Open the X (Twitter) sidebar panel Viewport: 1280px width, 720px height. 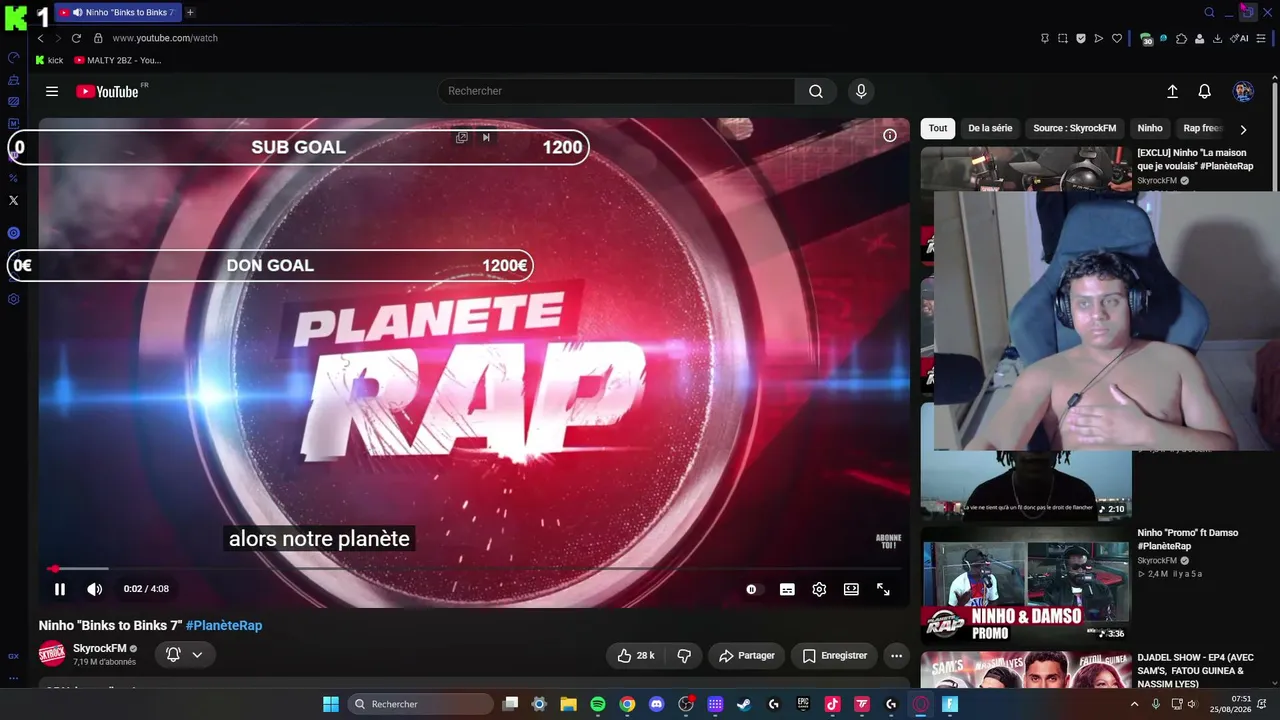coord(13,200)
